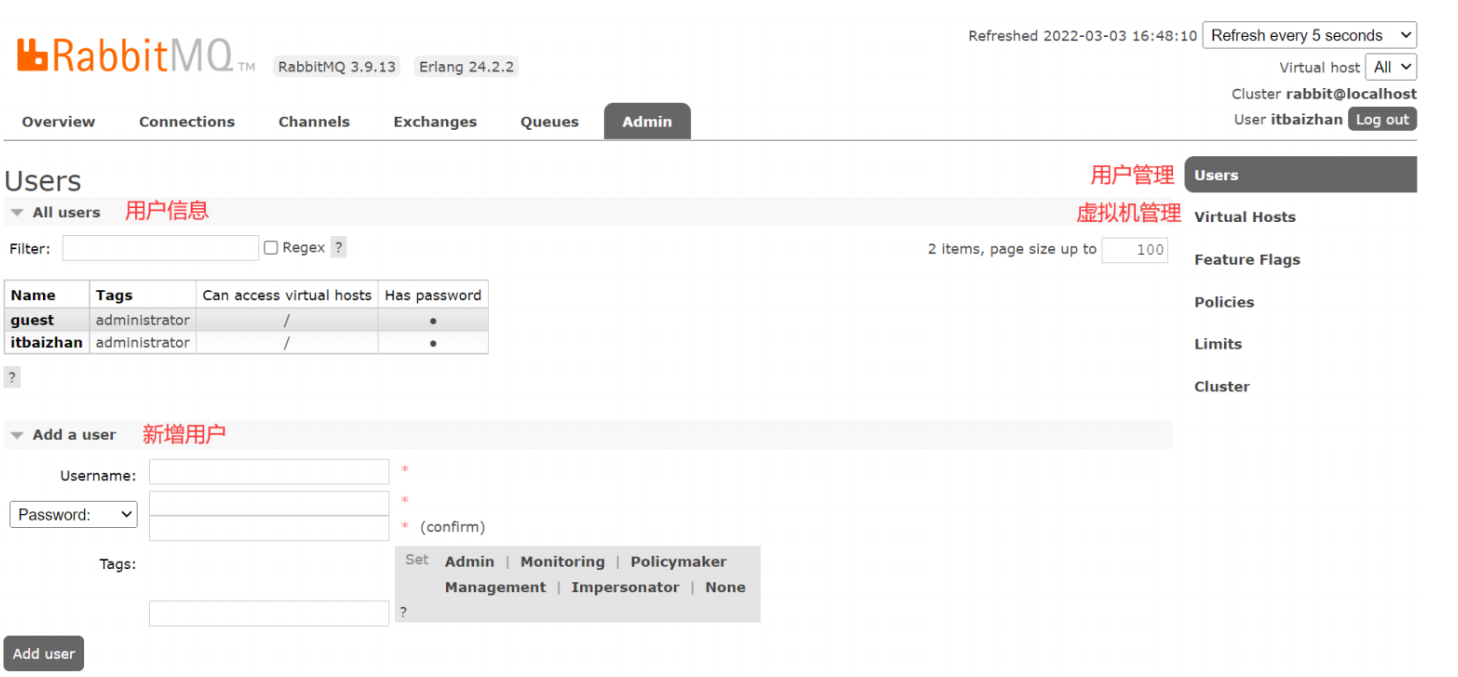Set the Impersonator tag

tap(625, 587)
